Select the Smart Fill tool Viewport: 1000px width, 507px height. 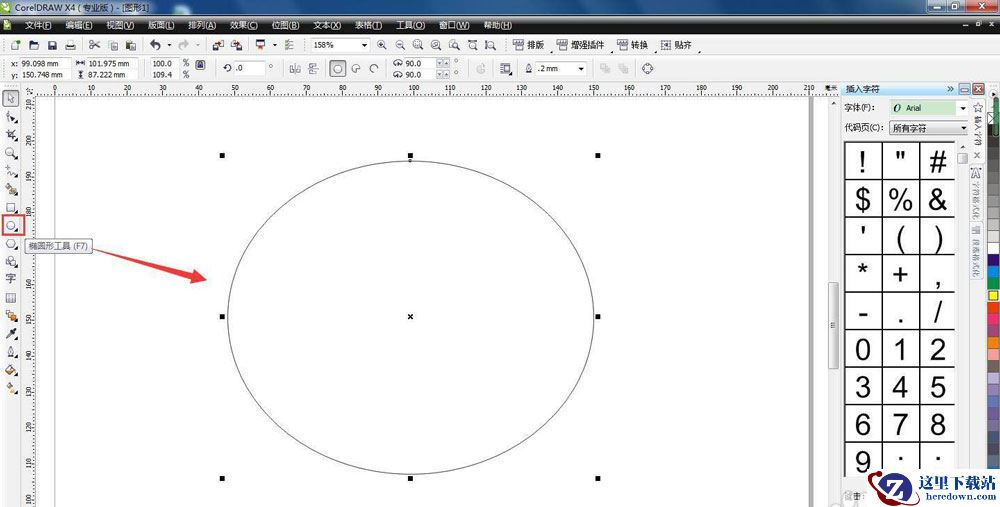(x=11, y=189)
